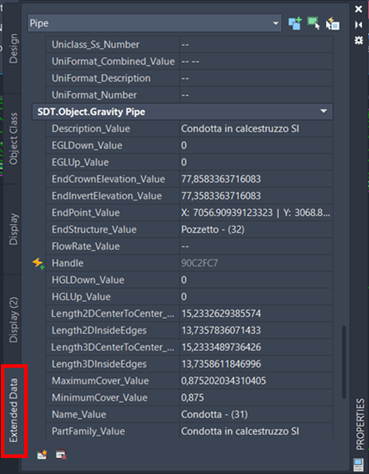Click the UniFormat_Description property row

click(189, 78)
